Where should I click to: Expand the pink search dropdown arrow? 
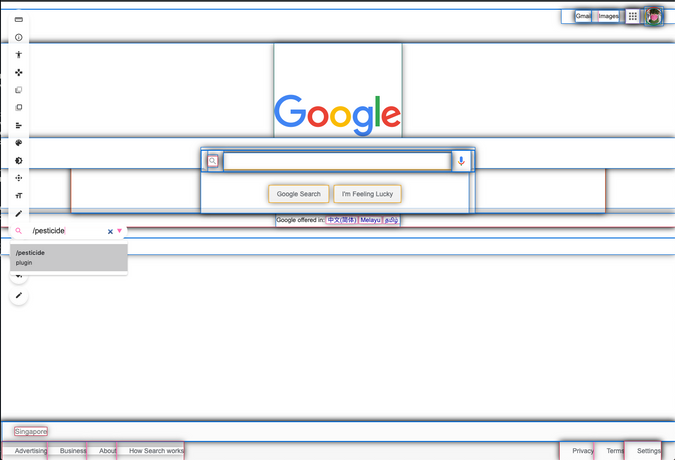click(120, 231)
